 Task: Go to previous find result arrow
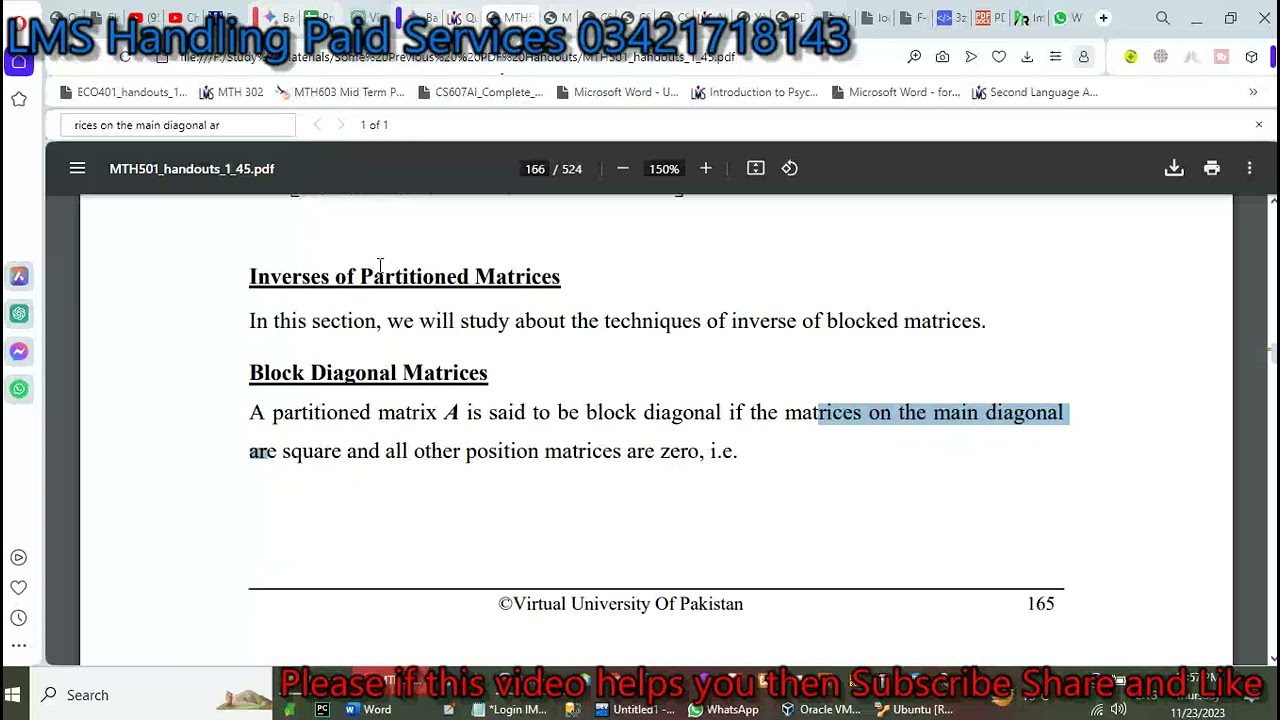tap(317, 125)
